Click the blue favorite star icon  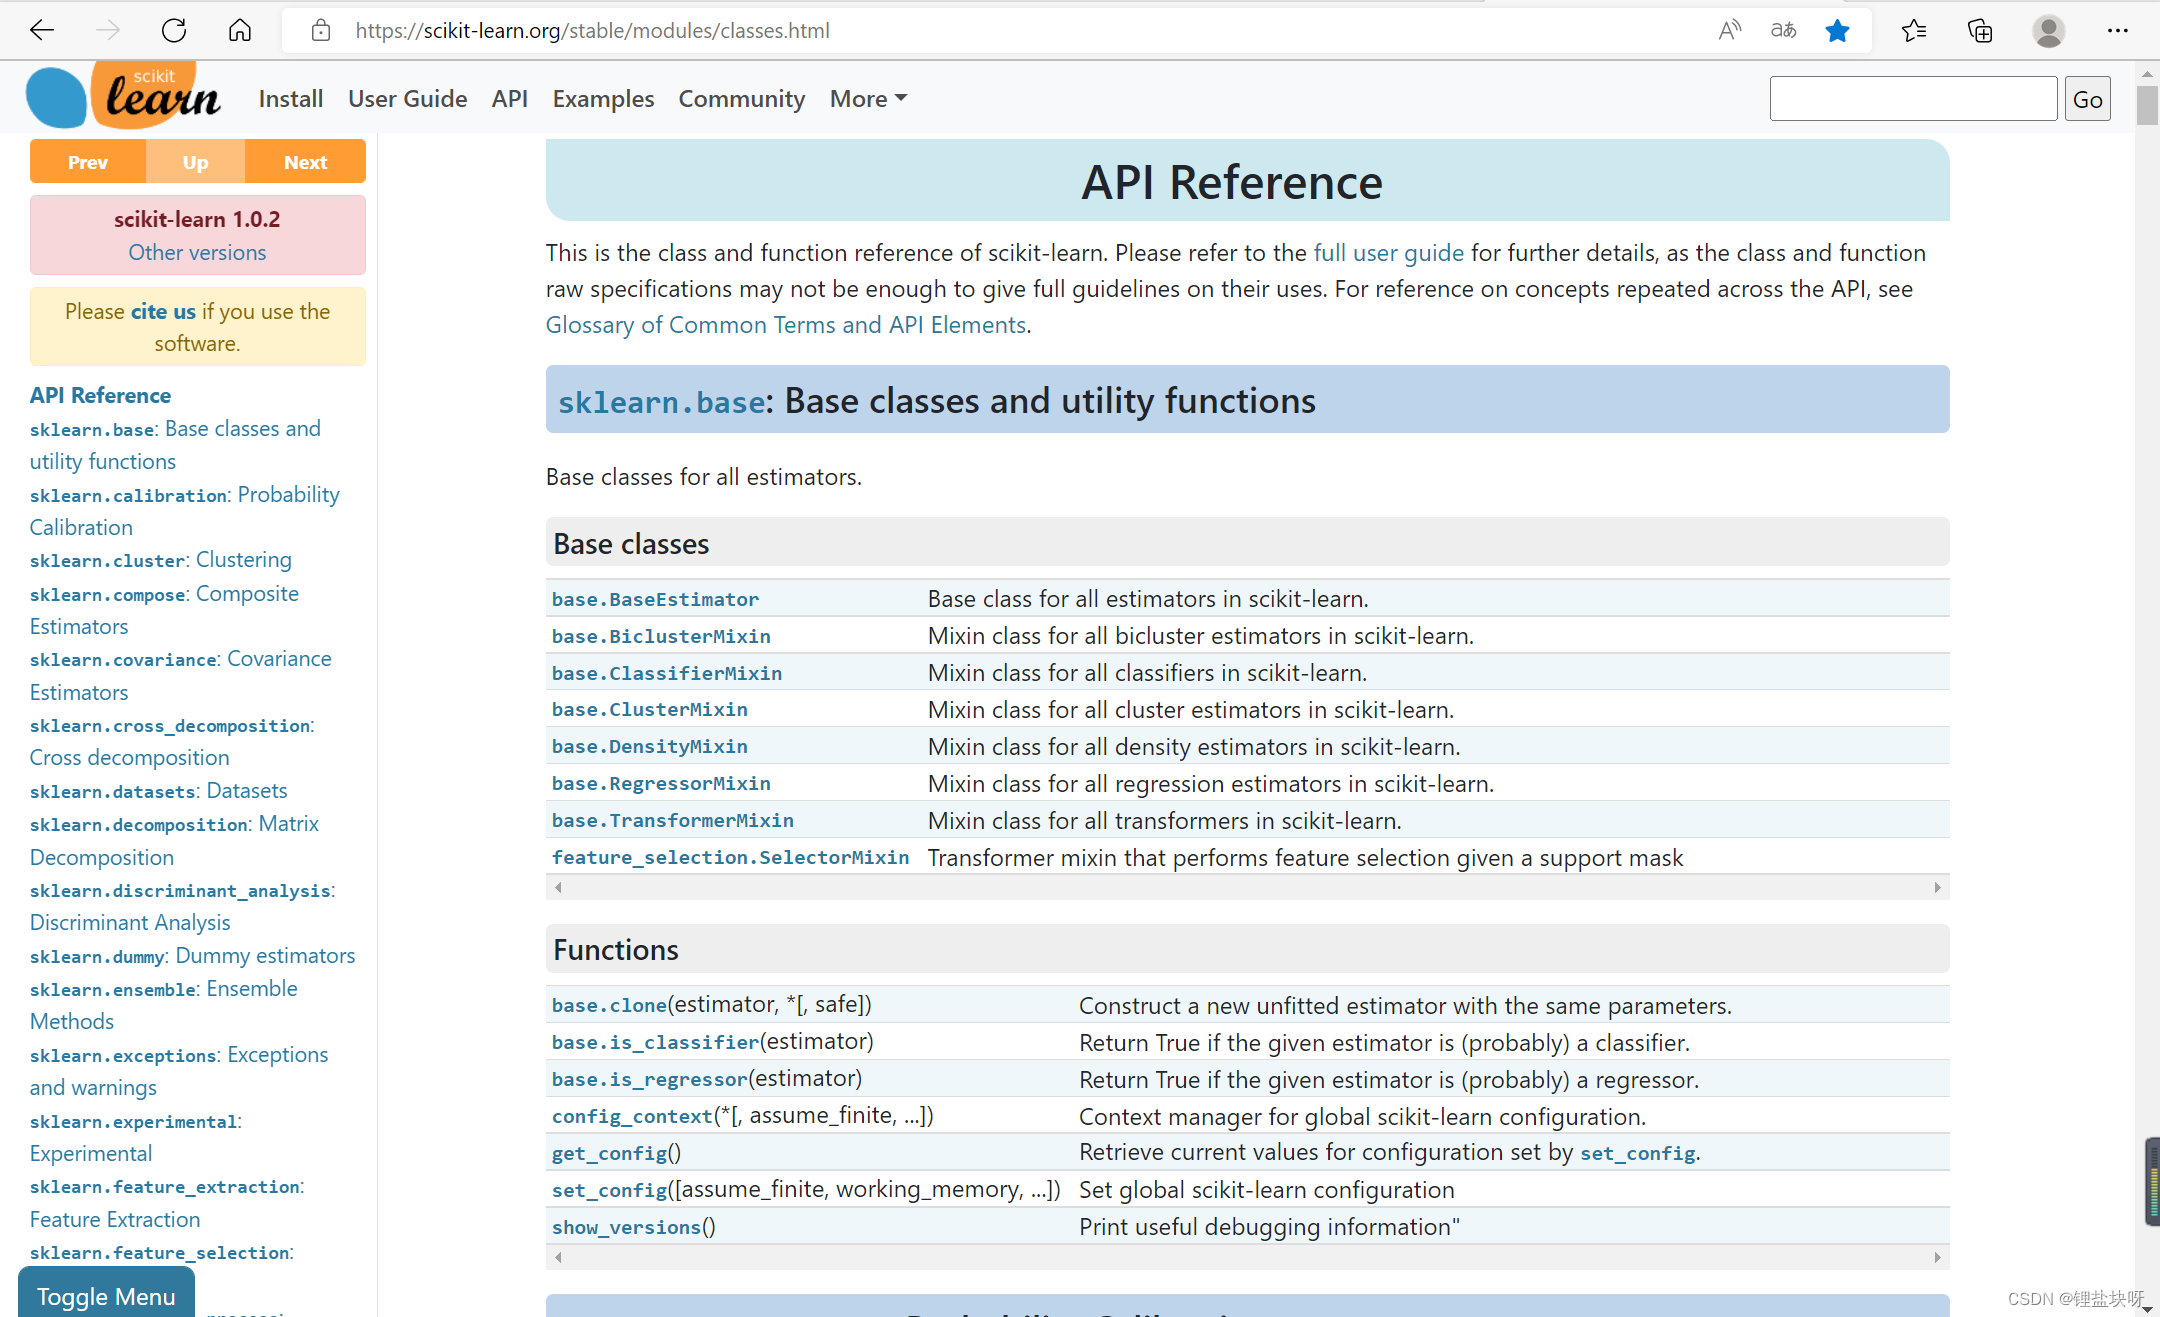(x=1837, y=31)
